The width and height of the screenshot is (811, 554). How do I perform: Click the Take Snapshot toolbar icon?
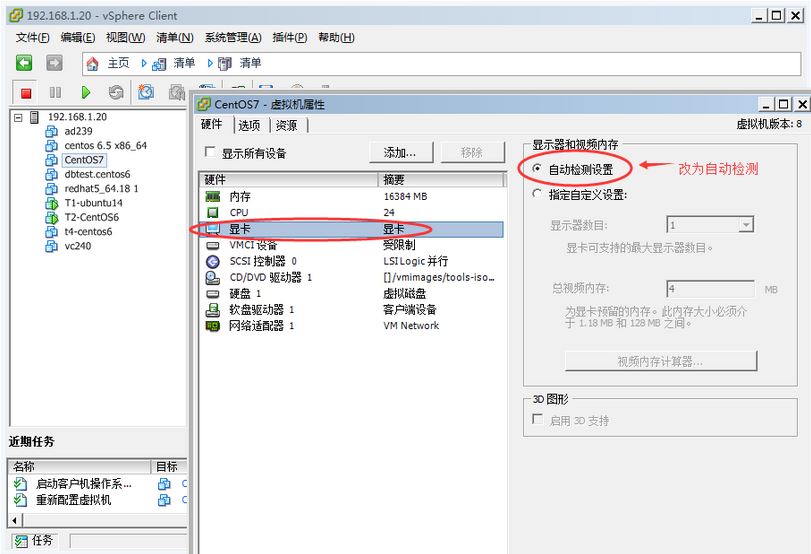tap(146, 92)
